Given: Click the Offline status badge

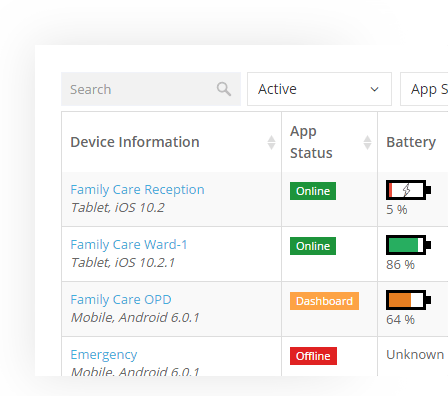Looking at the screenshot, I should (x=313, y=356).
